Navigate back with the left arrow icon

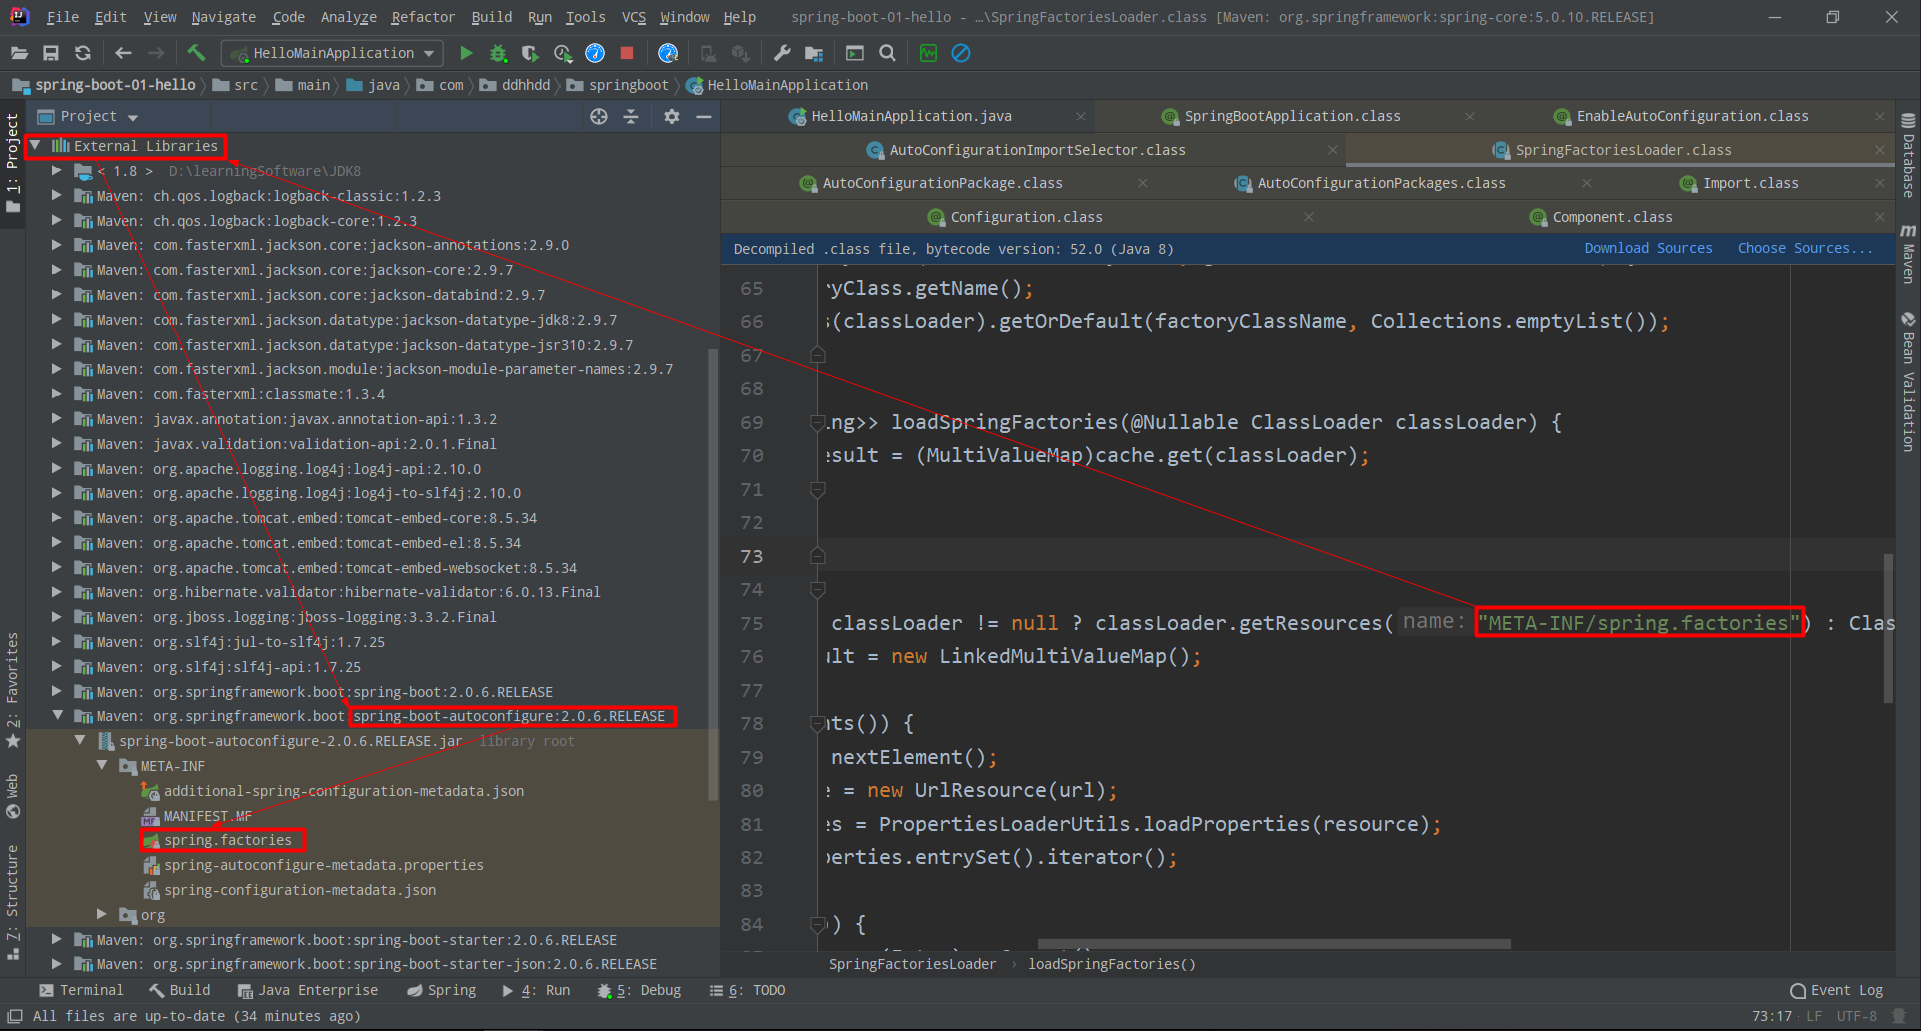123,53
